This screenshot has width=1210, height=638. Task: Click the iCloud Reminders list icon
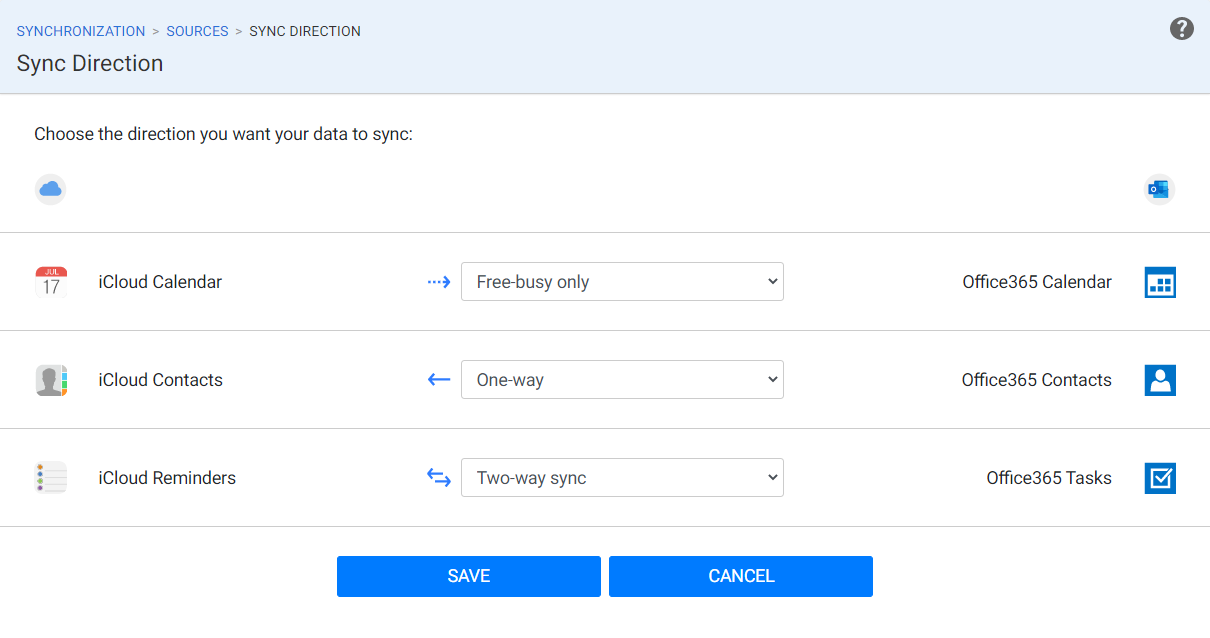tap(51, 478)
